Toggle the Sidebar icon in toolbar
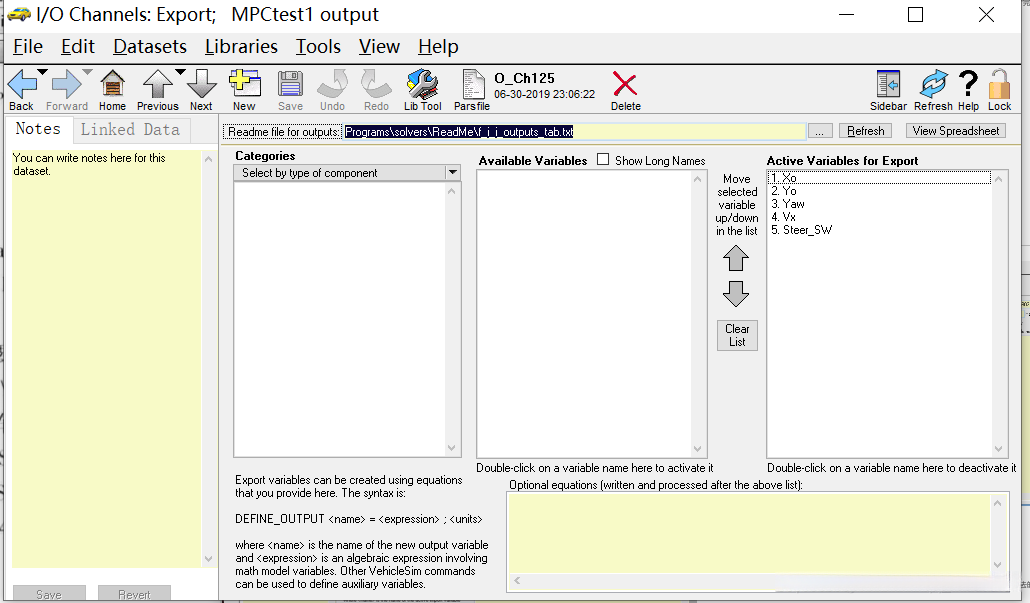 click(x=888, y=85)
